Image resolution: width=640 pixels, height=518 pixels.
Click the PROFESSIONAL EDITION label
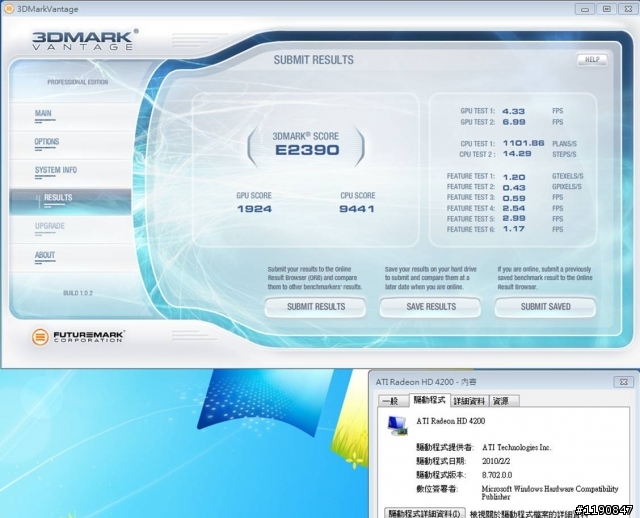click(x=78, y=82)
